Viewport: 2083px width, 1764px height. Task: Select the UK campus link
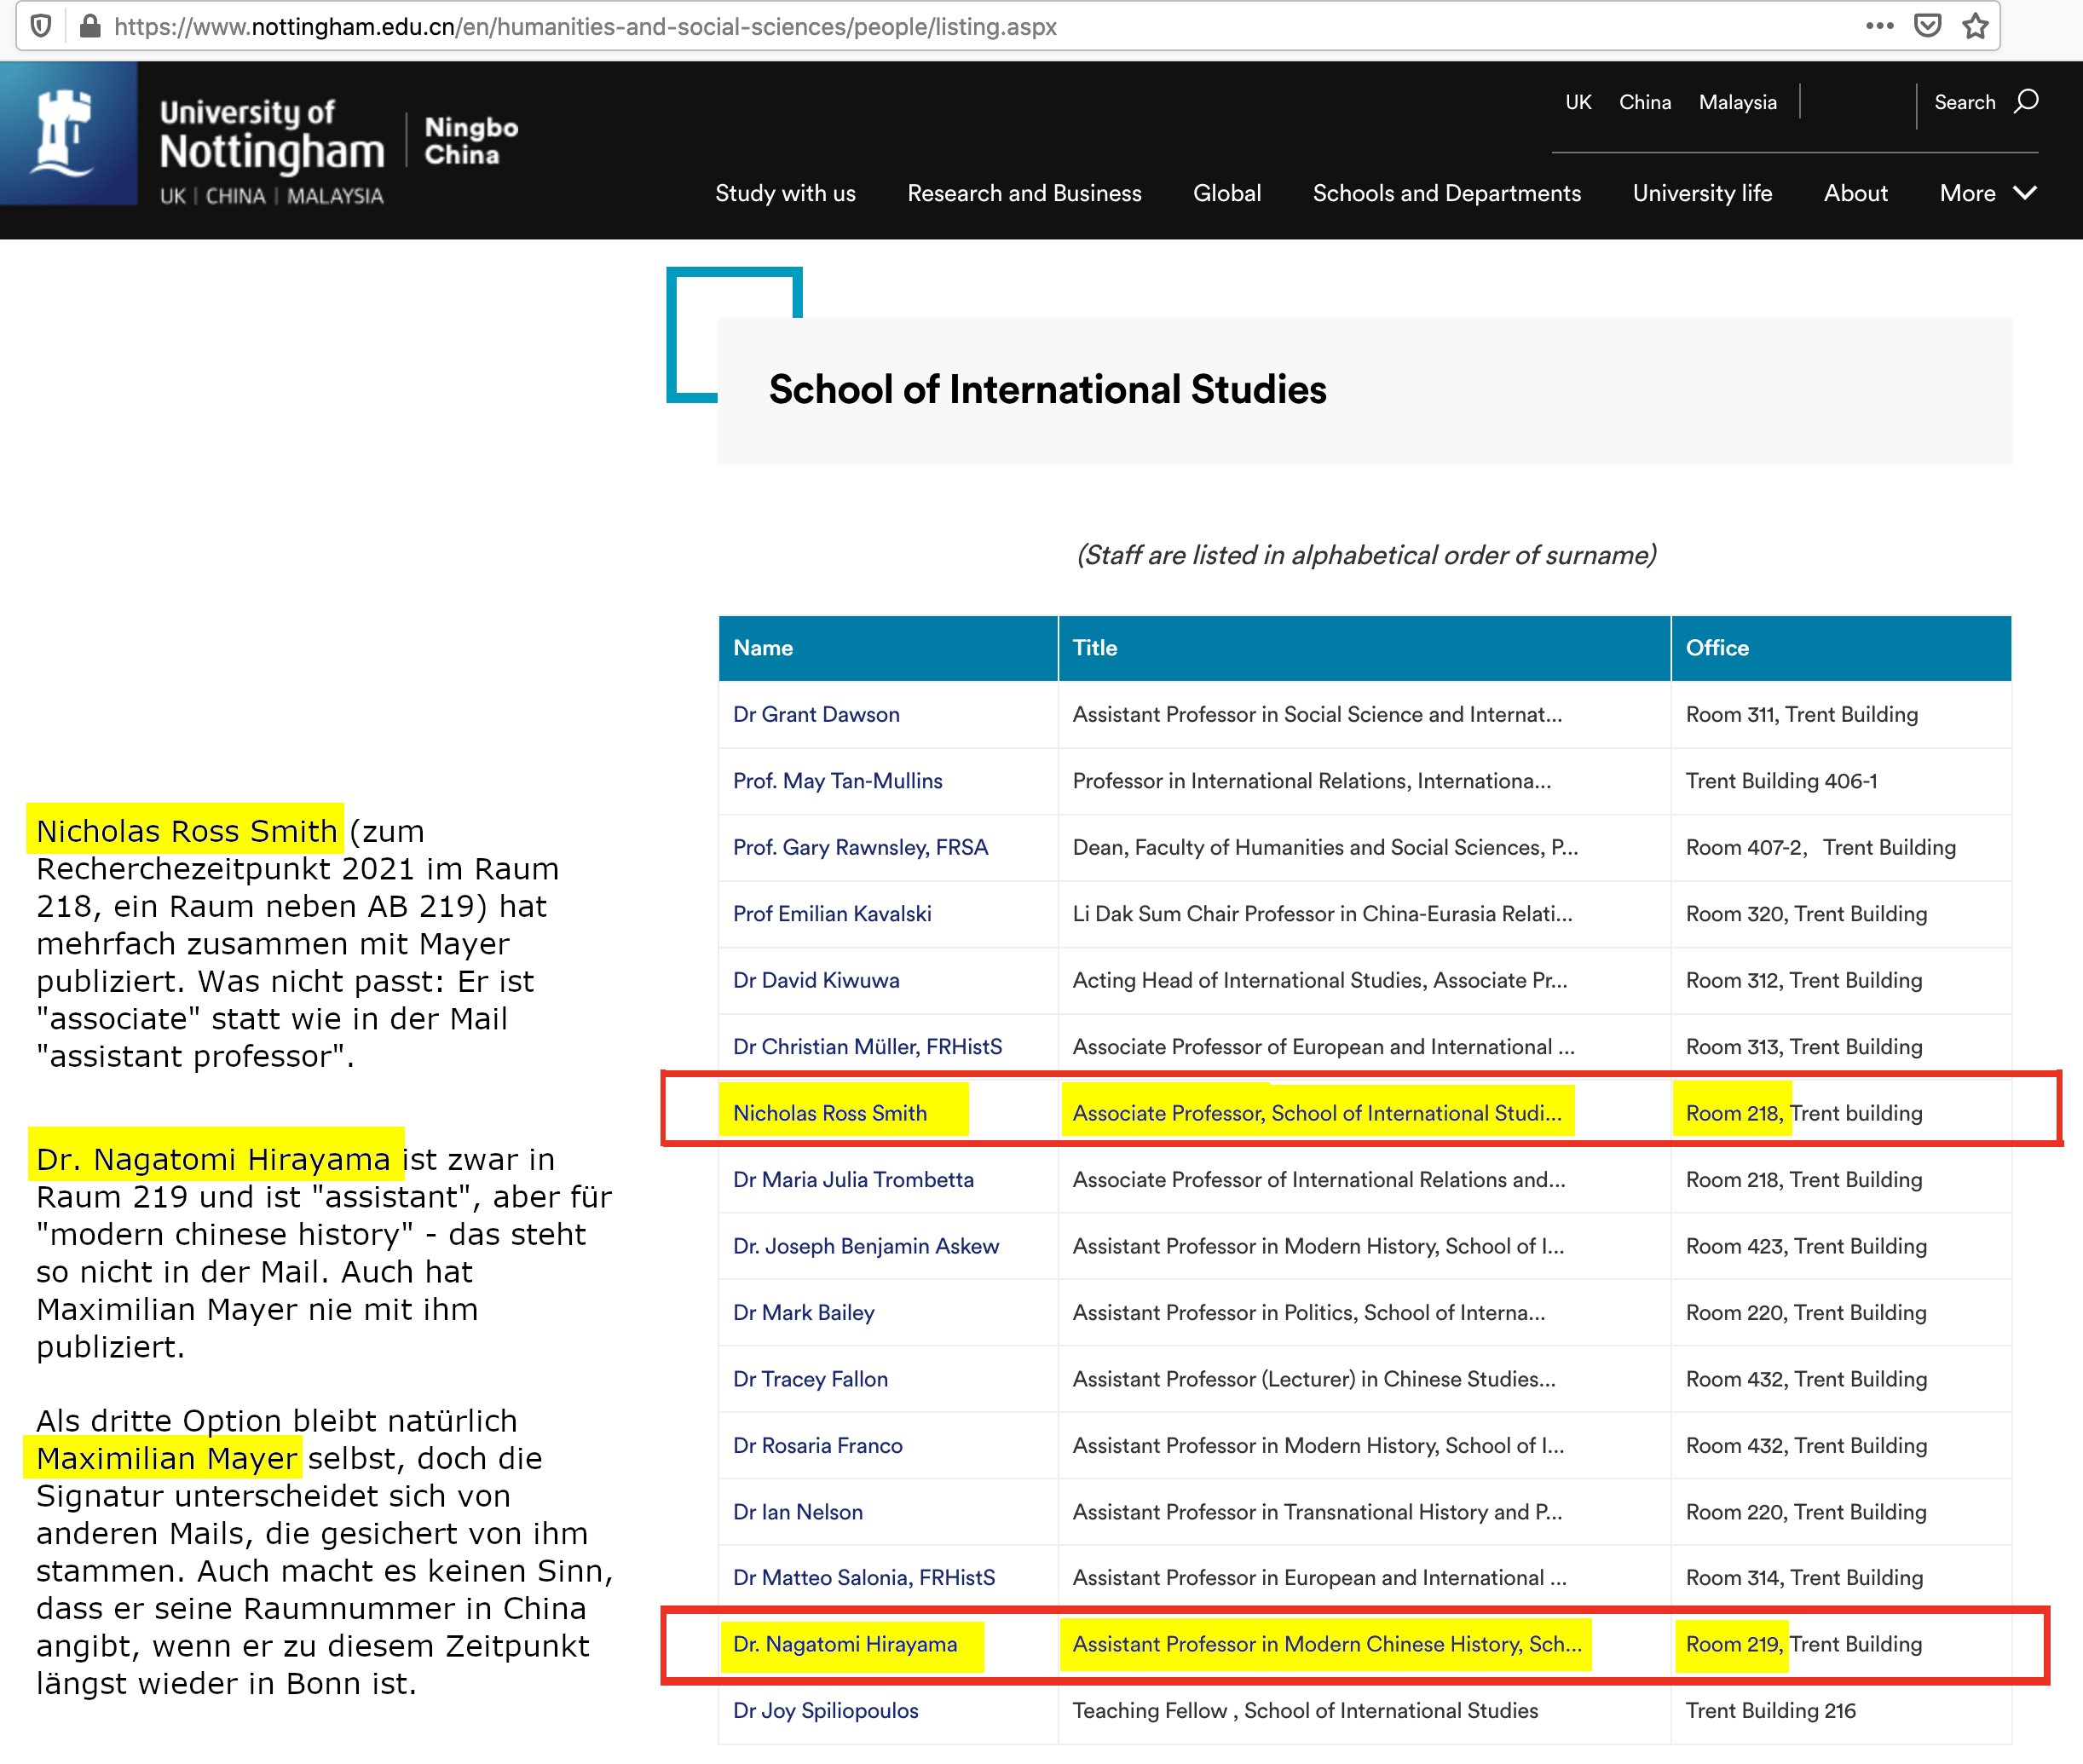tap(1578, 102)
